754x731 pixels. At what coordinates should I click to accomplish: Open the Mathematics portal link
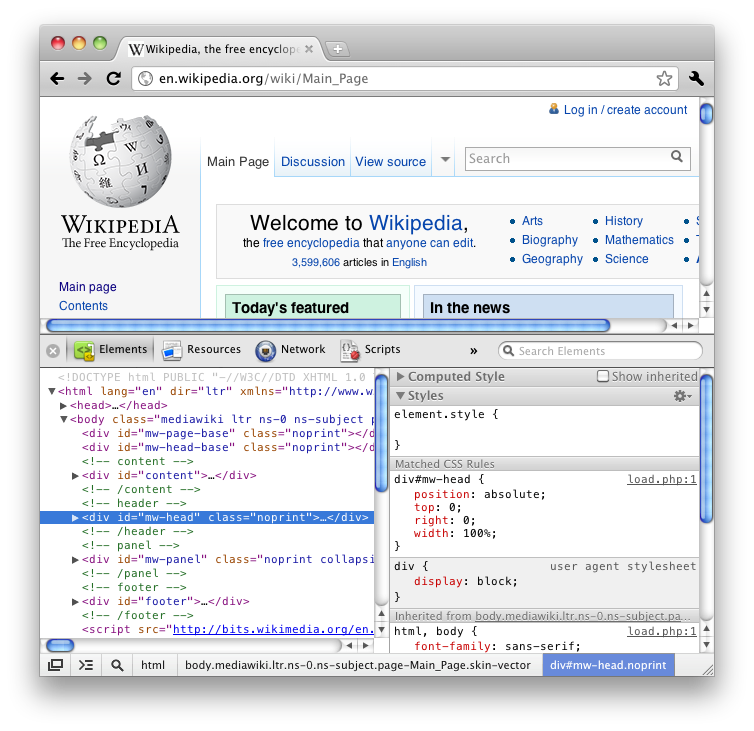click(x=639, y=240)
